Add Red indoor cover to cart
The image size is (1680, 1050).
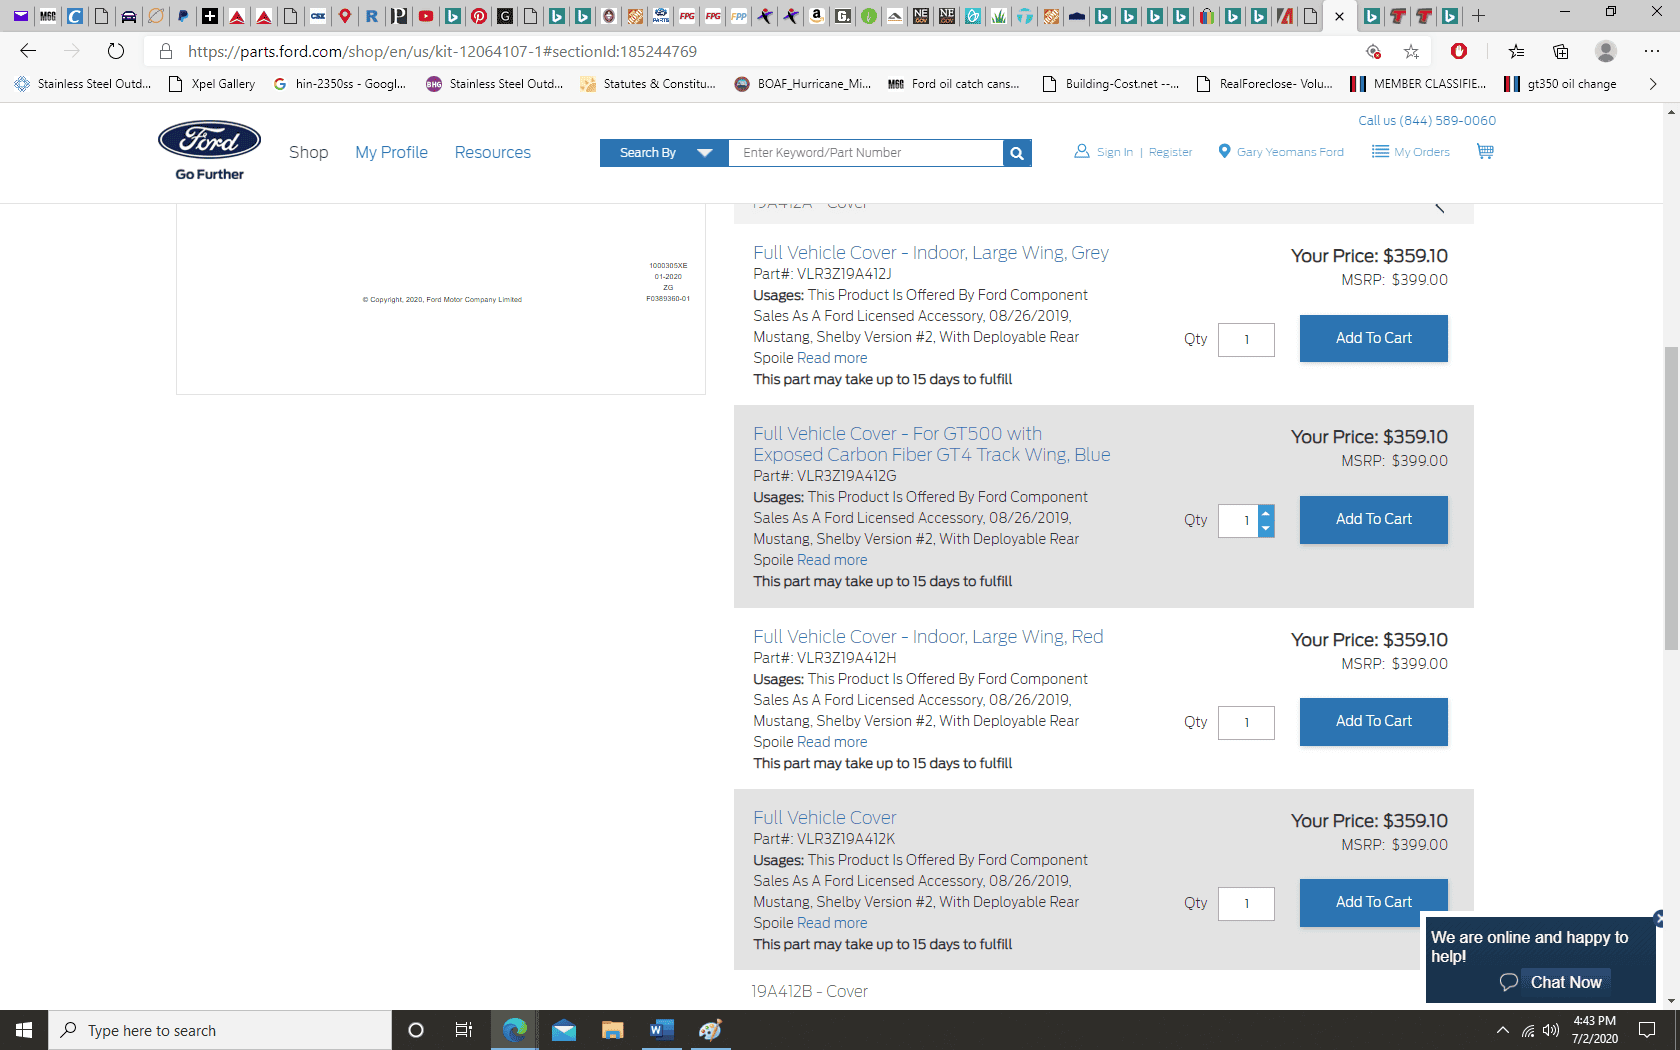click(x=1373, y=721)
